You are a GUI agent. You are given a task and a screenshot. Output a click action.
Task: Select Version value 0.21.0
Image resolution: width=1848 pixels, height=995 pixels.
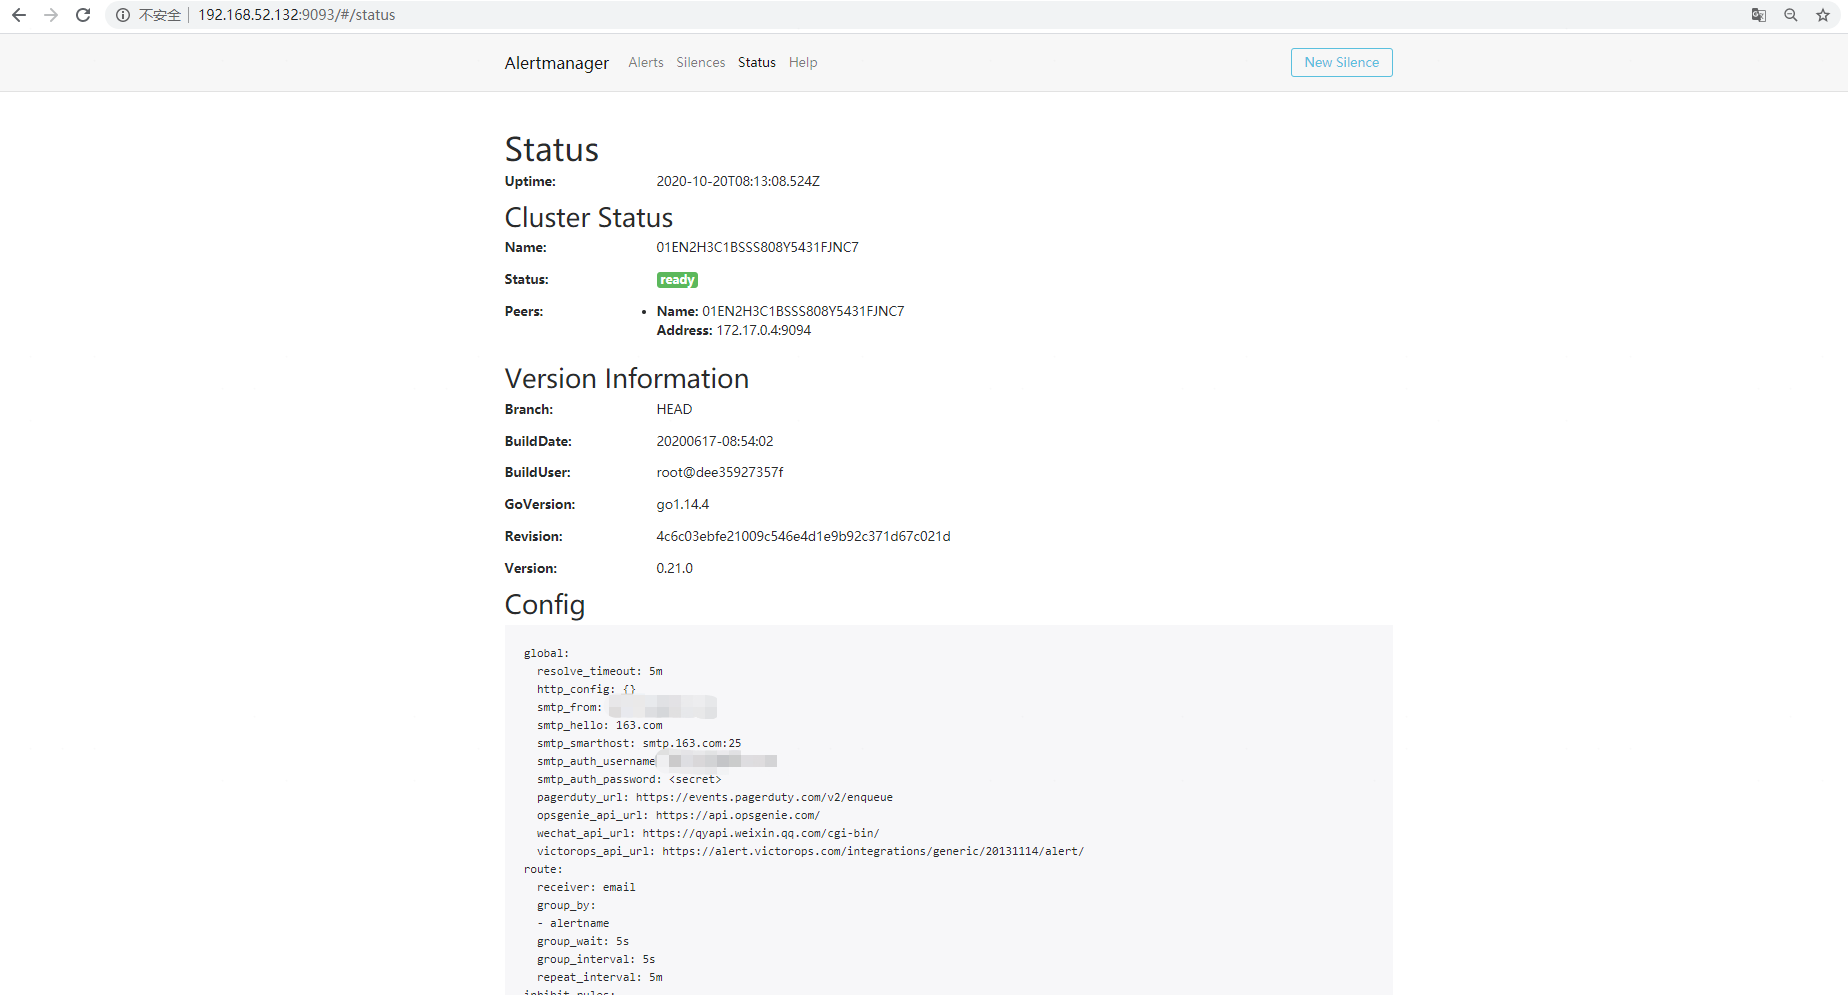tap(674, 568)
